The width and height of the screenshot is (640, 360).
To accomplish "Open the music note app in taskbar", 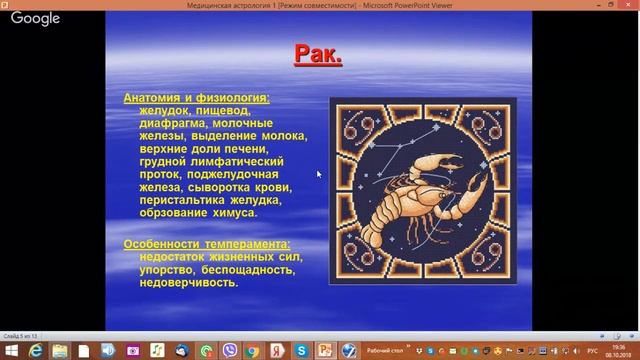I will tap(157, 351).
